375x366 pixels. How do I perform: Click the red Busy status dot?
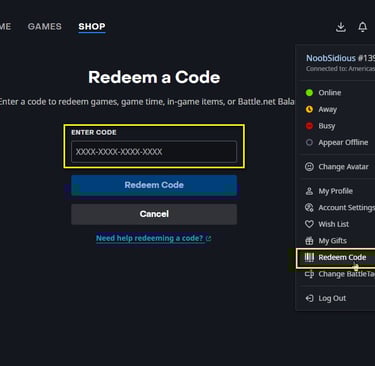click(309, 126)
